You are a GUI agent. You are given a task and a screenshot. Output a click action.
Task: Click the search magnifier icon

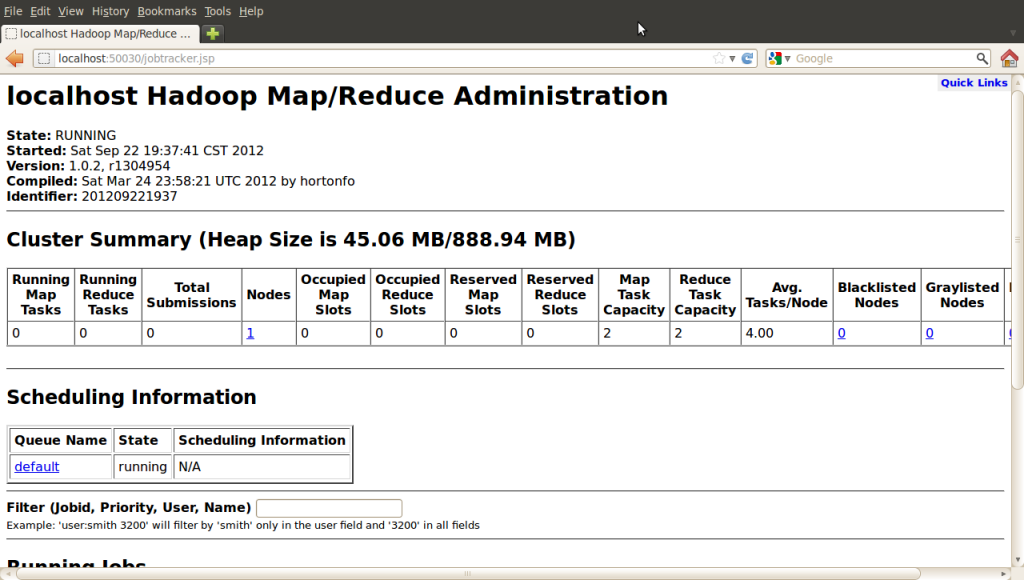[982, 58]
